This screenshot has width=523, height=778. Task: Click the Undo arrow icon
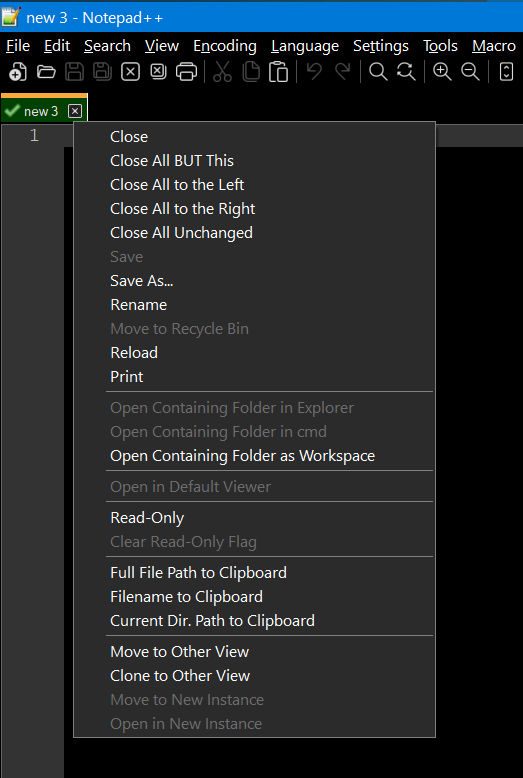click(x=314, y=72)
